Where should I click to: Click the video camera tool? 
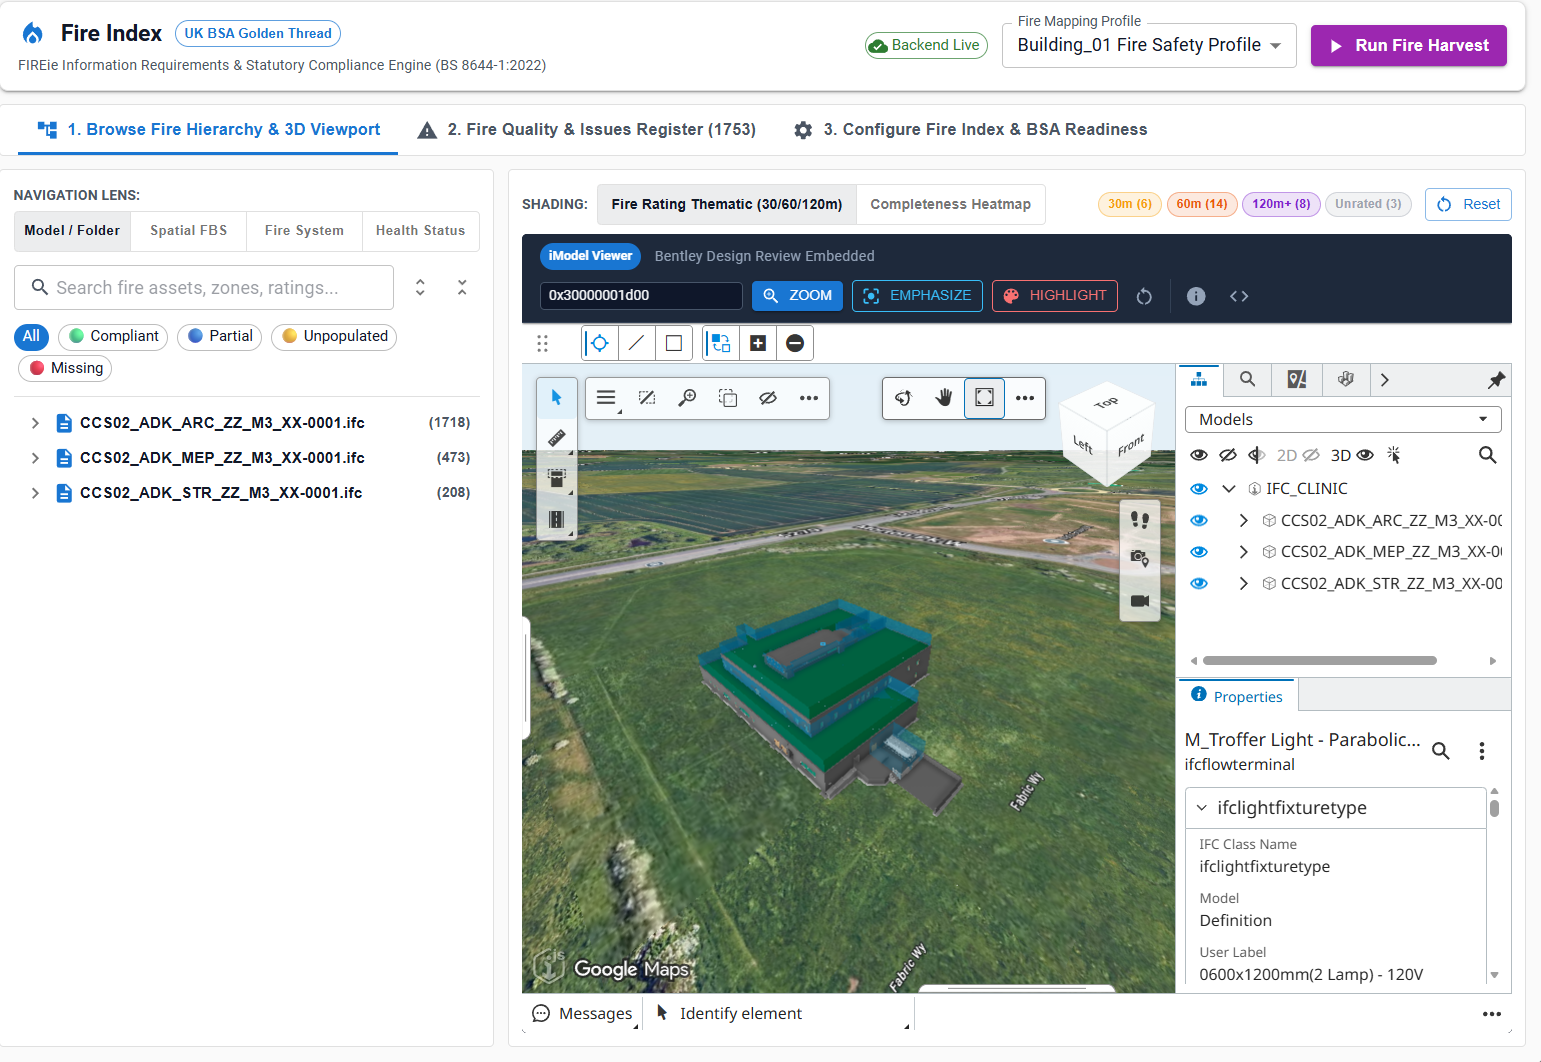click(x=1140, y=601)
